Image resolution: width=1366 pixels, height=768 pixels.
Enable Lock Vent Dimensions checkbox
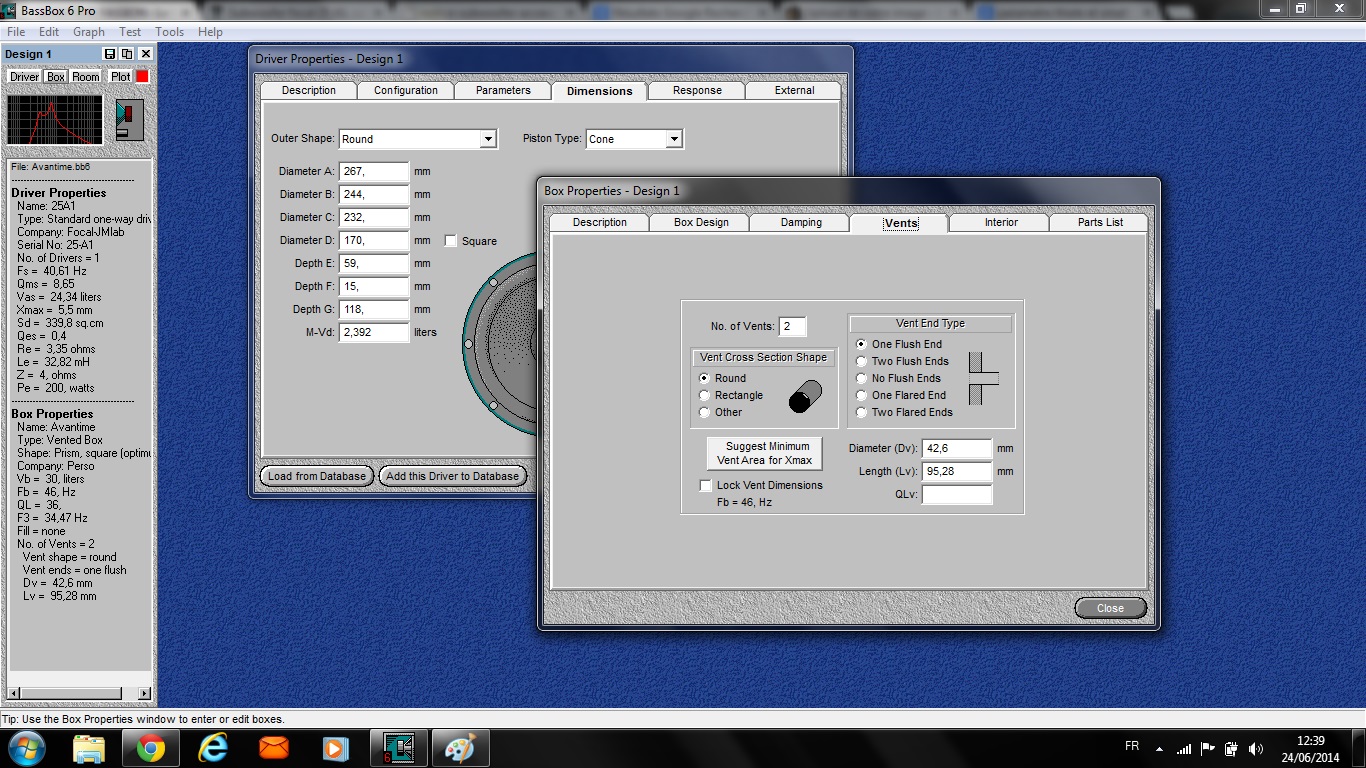pyautogui.click(x=706, y=486)
